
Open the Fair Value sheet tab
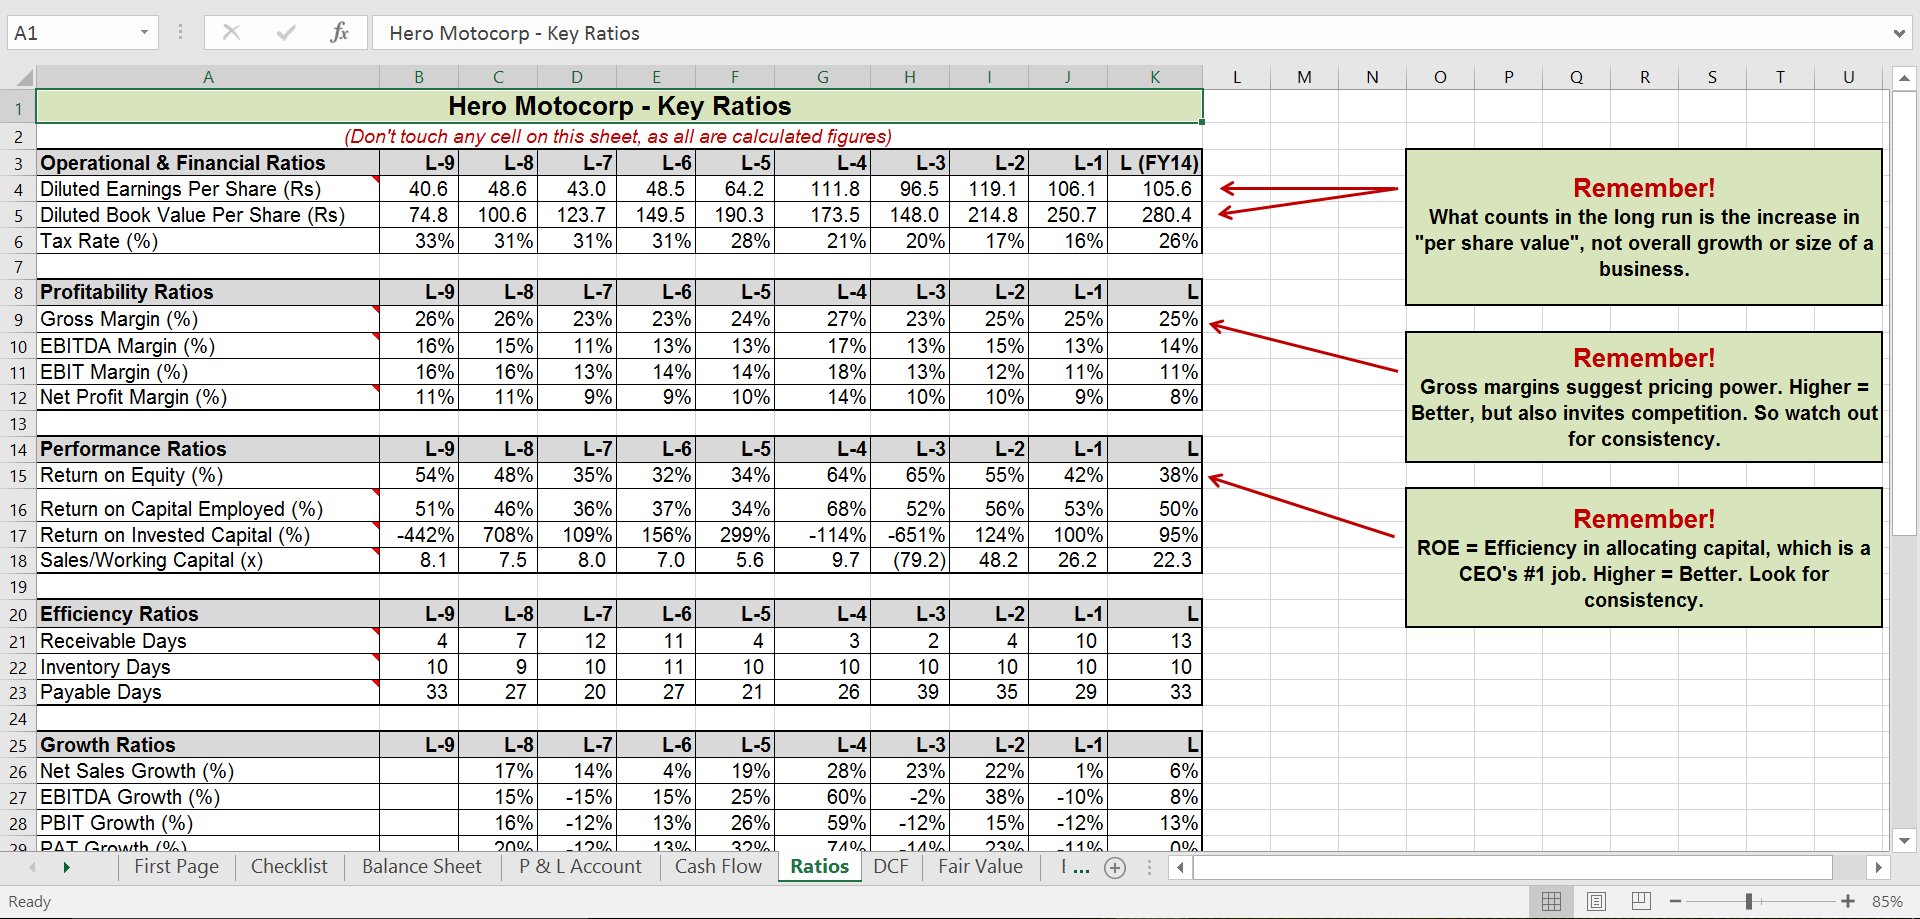(980, 867)
